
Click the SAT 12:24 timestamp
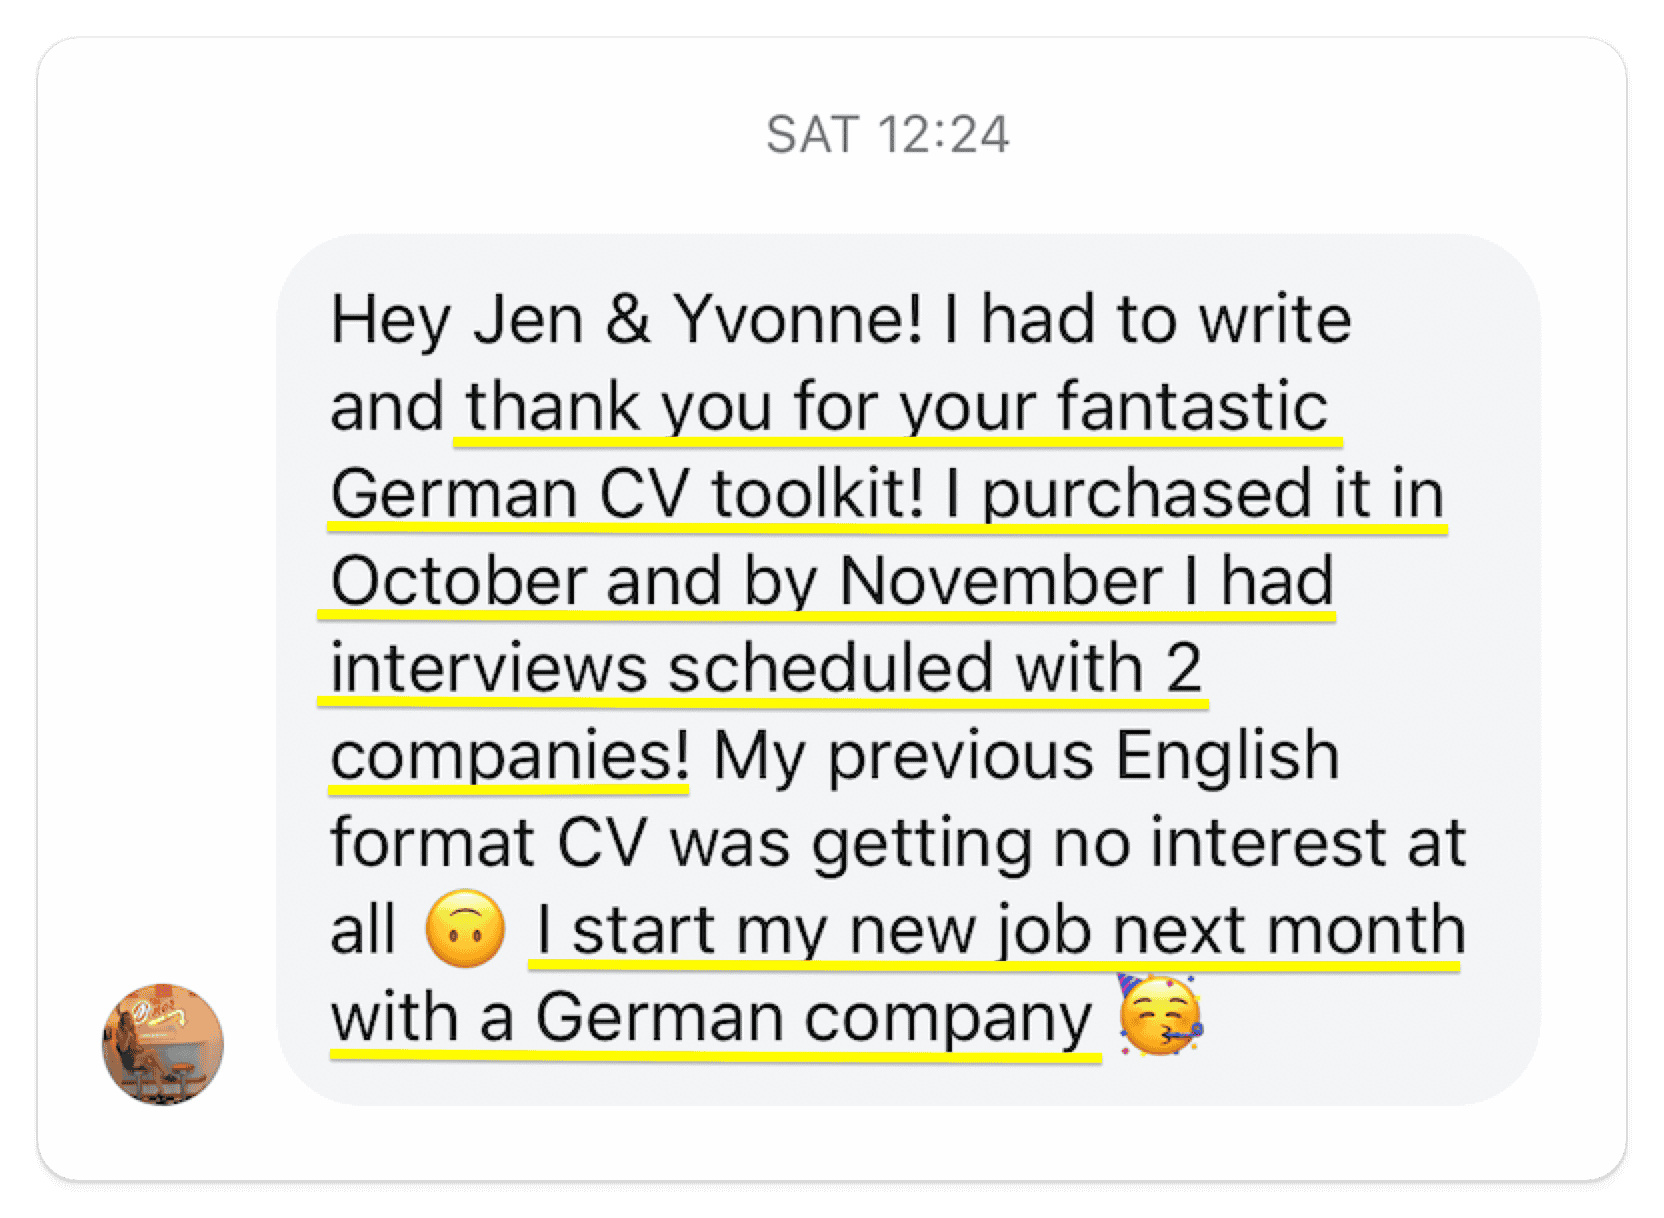click(887, 134)
